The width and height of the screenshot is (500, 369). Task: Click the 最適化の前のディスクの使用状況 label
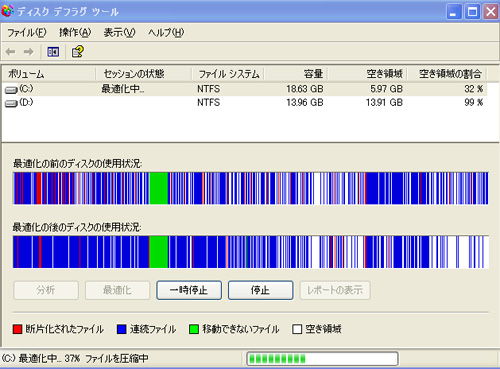point(77,164)
